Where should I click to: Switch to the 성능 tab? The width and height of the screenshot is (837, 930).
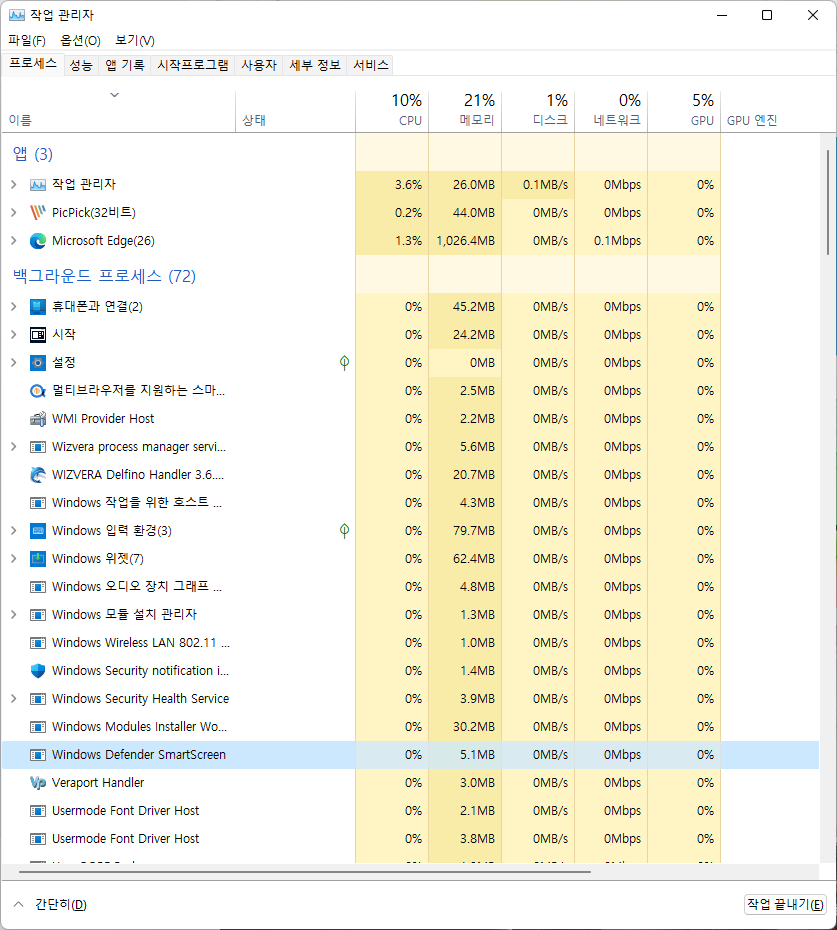click(81, 65)
